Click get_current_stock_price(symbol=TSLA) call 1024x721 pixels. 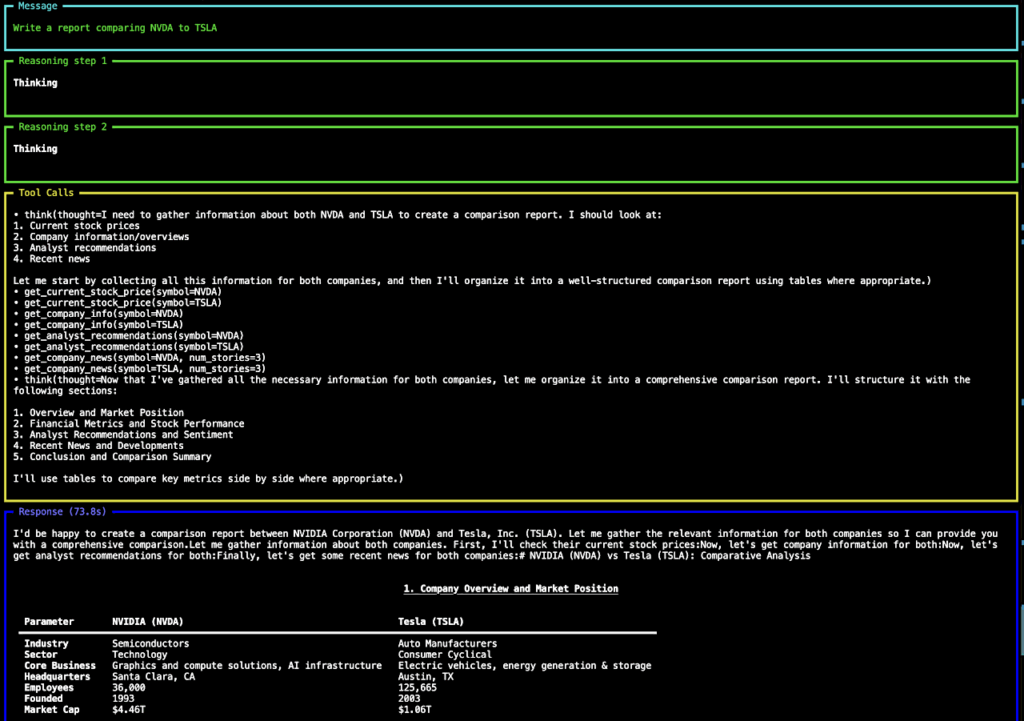click(x=123, y=303)
